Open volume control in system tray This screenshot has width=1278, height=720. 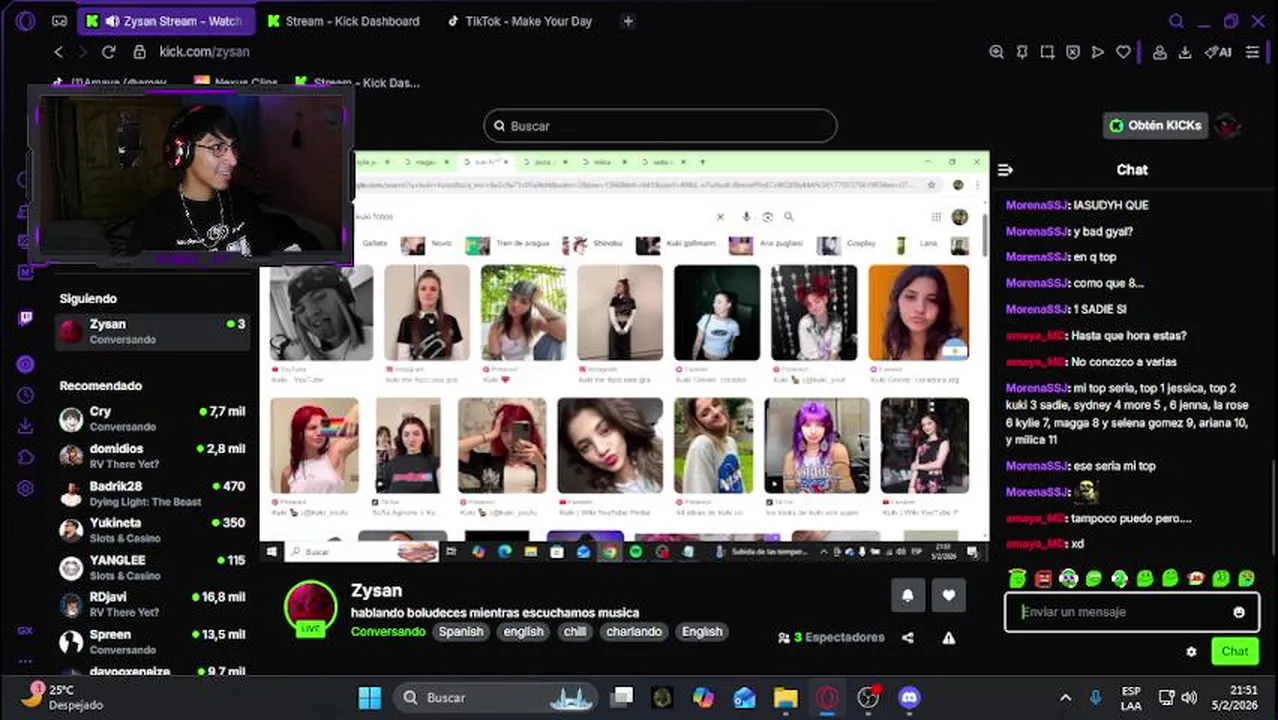click(1189, 698)
